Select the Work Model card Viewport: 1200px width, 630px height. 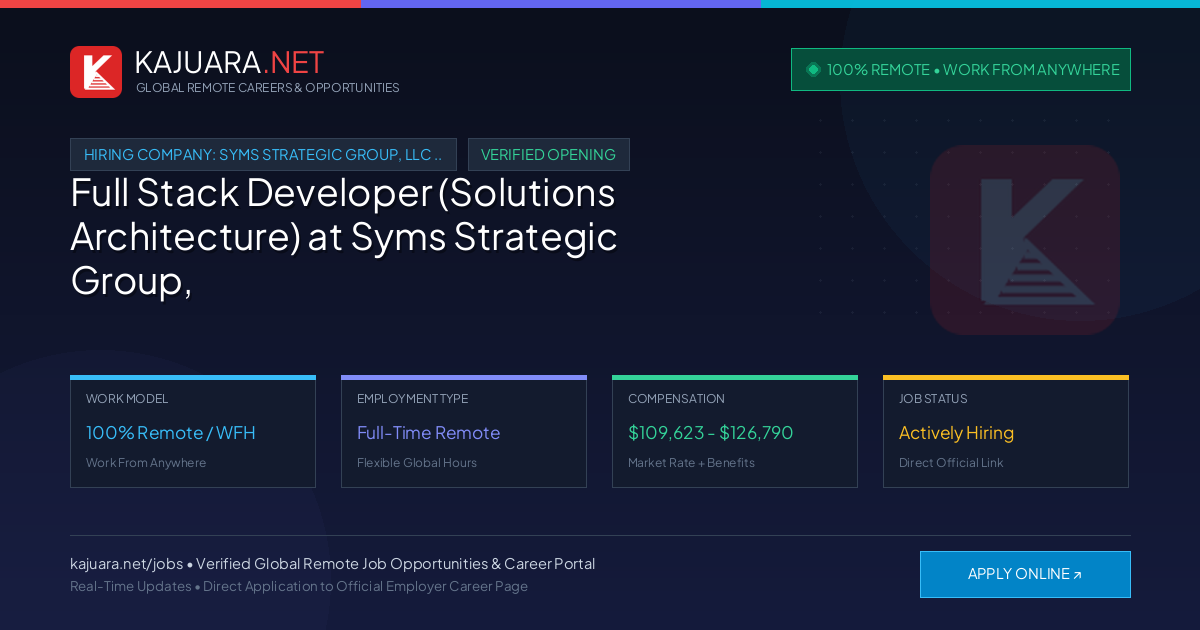193,431
